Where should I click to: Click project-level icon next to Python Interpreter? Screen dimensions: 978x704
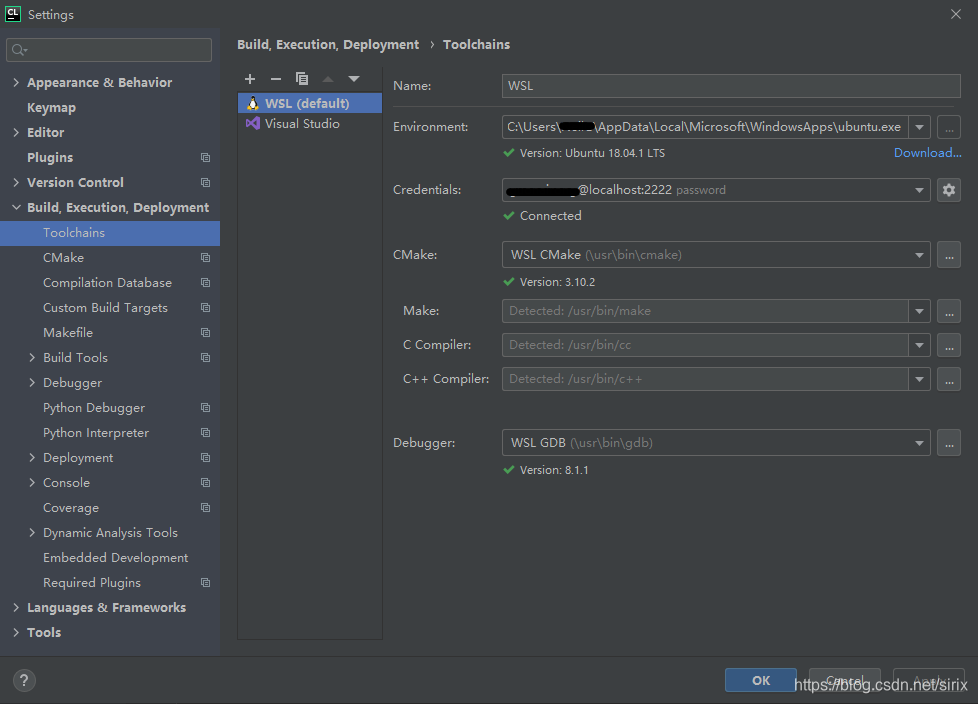[x=205, y=433]
